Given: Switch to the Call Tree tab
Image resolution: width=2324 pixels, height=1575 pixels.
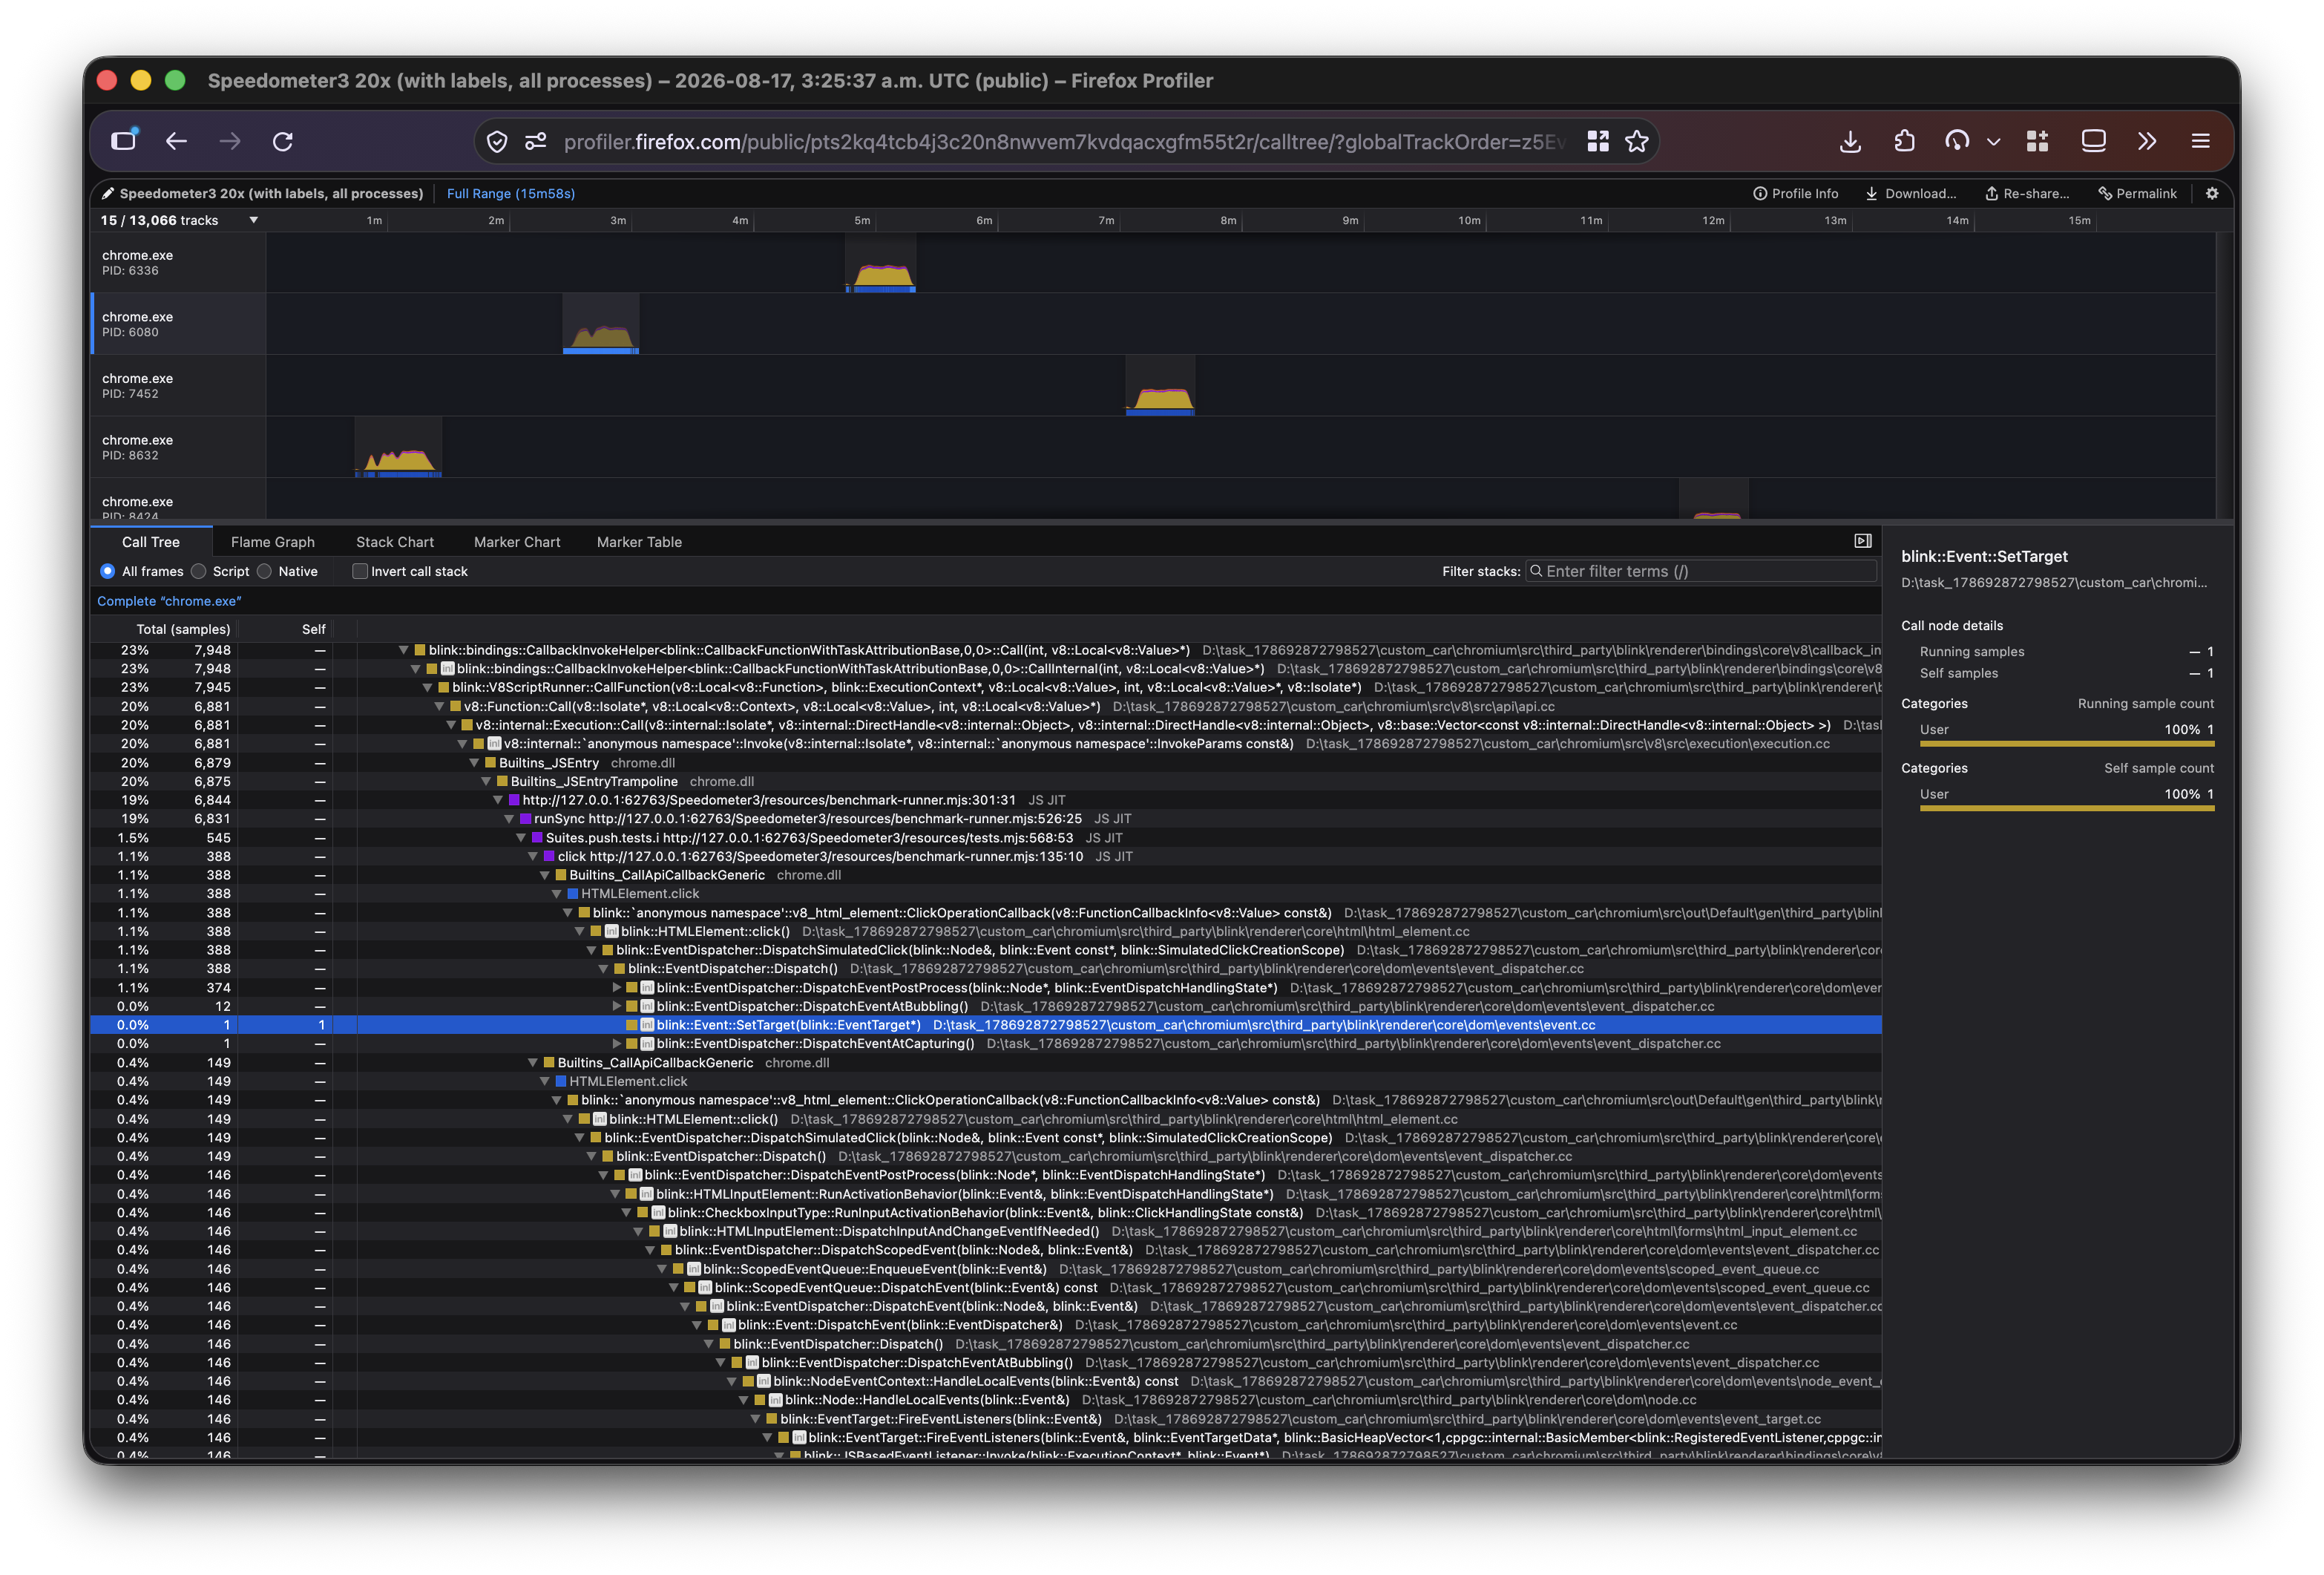Looking at the screenshot, I should tap(151, 542).
